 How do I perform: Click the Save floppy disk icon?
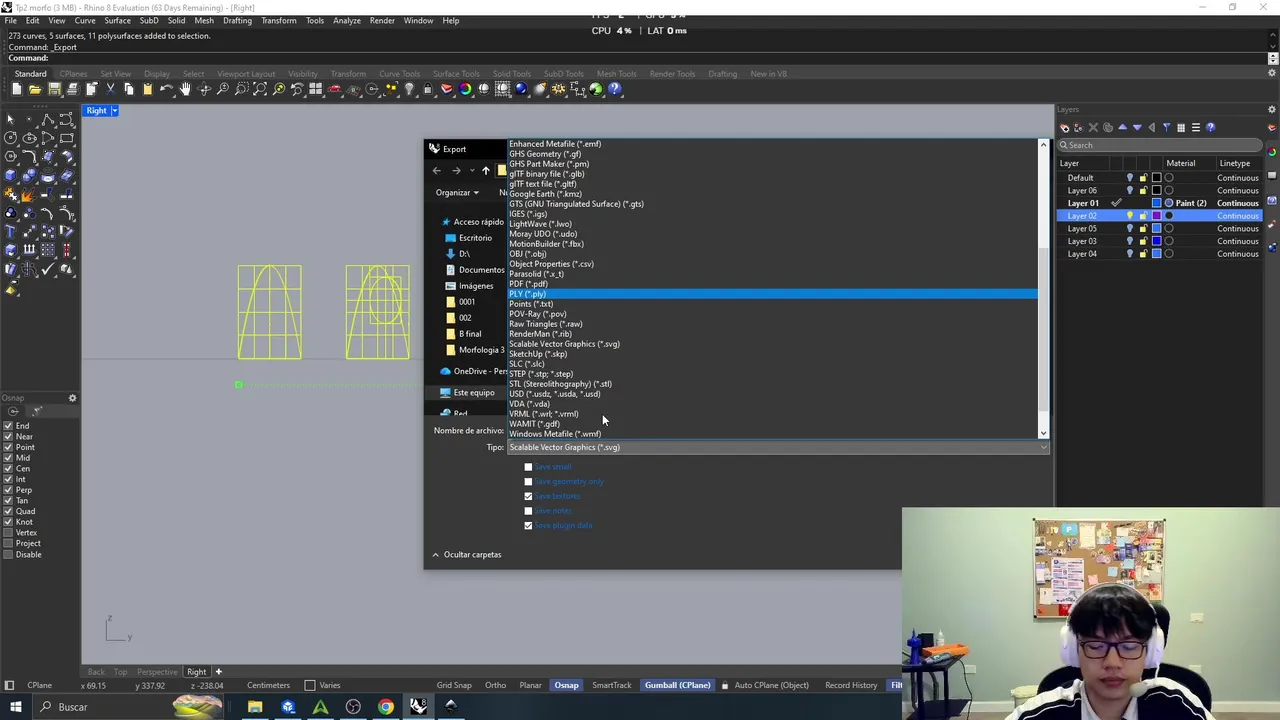pos(54,89)
